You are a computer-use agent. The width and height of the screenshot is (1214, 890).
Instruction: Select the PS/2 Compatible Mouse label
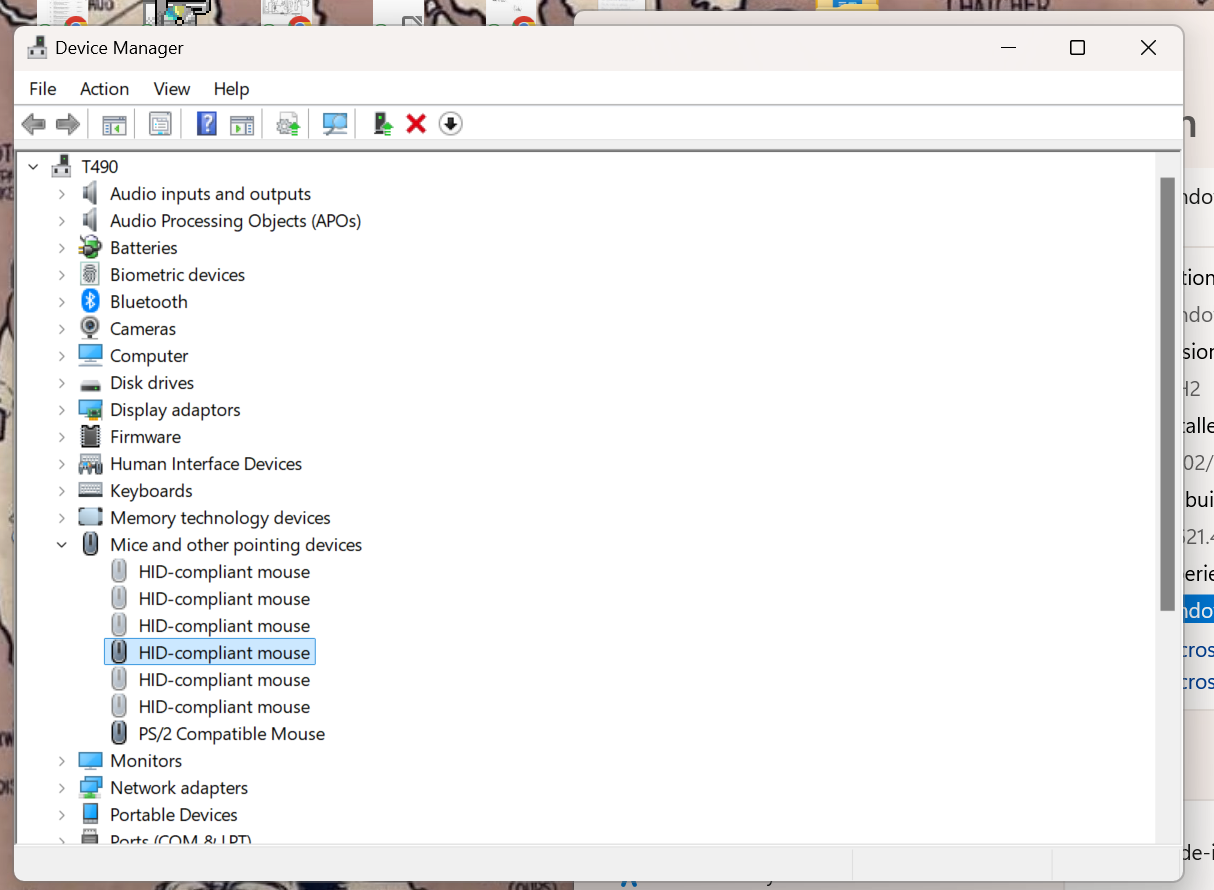click(x=232, y=733)
